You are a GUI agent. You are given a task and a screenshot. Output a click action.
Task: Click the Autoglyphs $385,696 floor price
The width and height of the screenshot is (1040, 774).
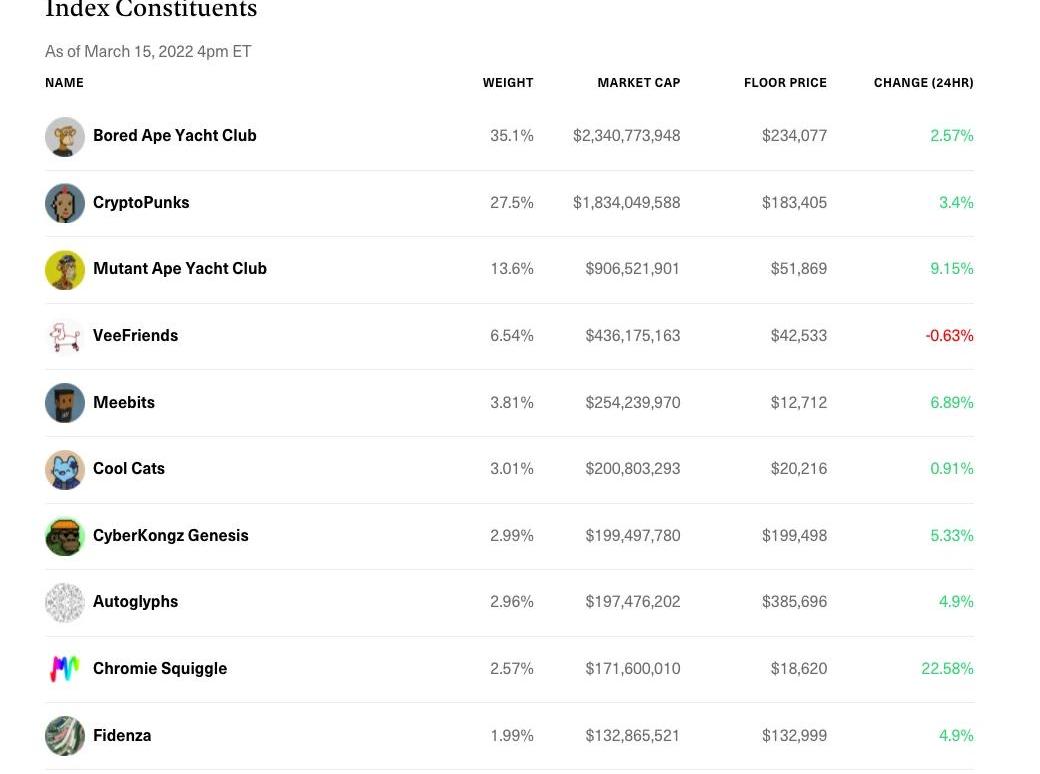[x=794, y=602]
